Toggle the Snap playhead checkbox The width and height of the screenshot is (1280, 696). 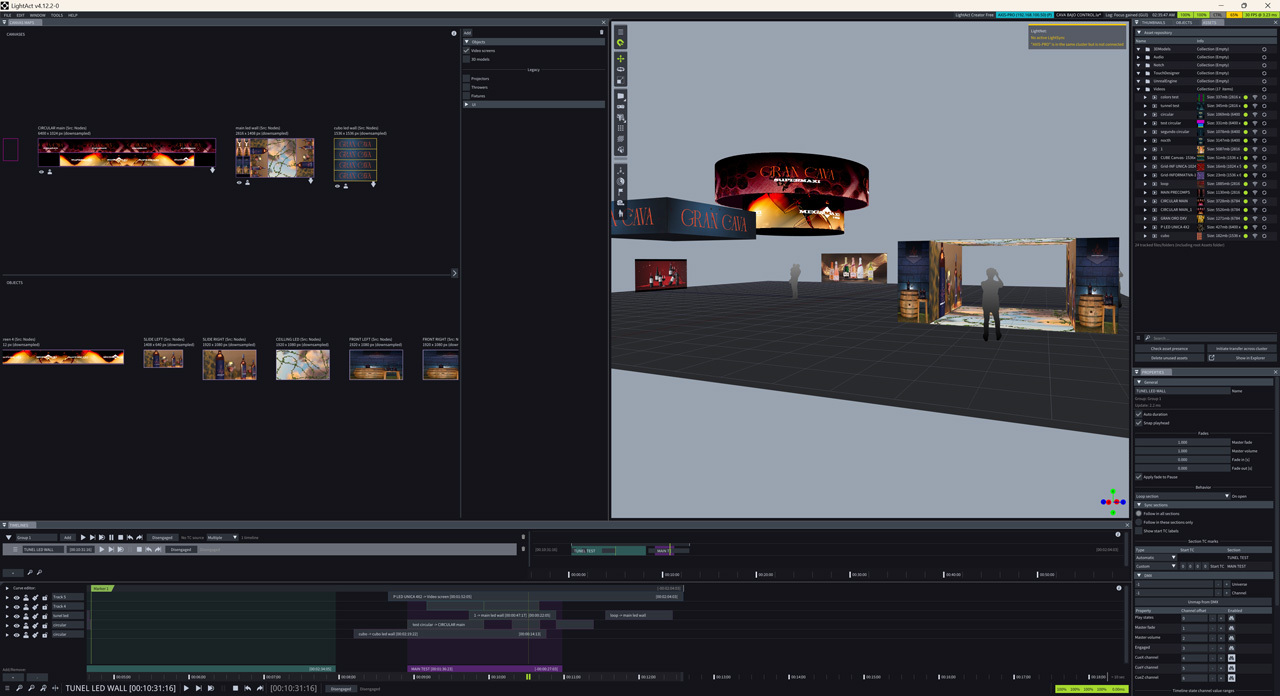point(1139,423)
